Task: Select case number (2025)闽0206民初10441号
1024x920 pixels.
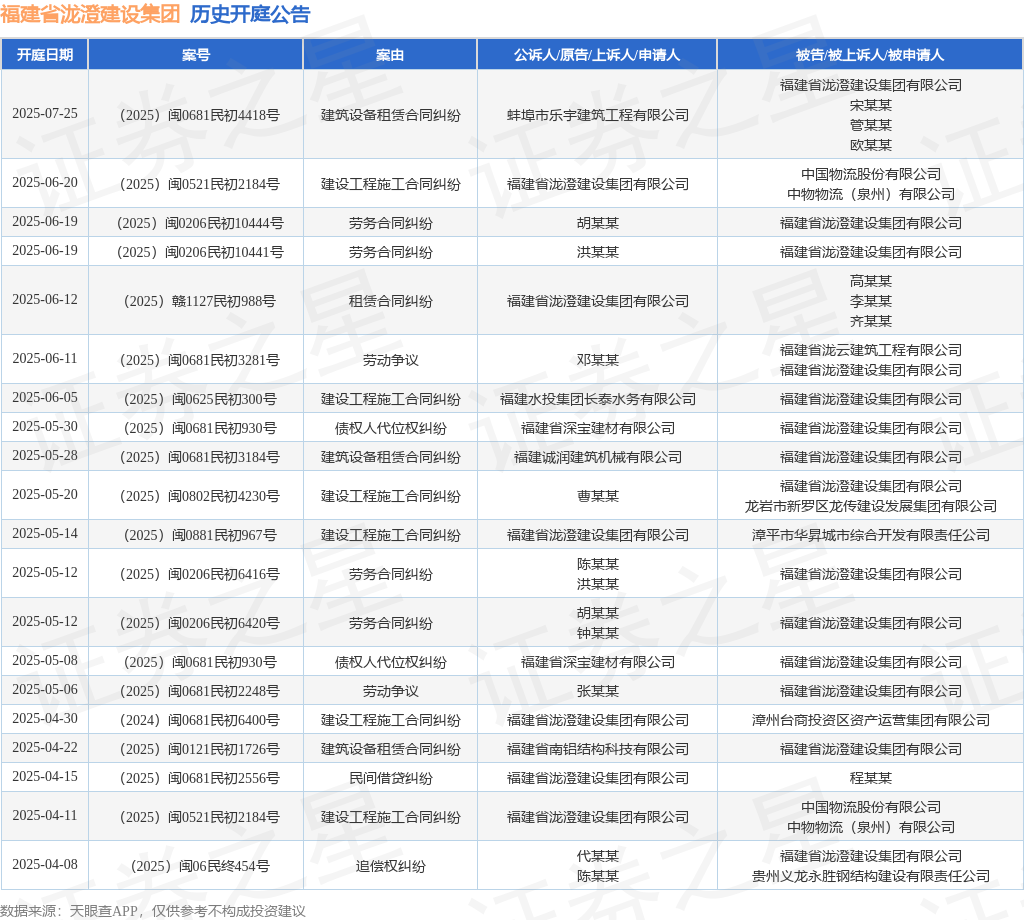Action: (200, 252)
